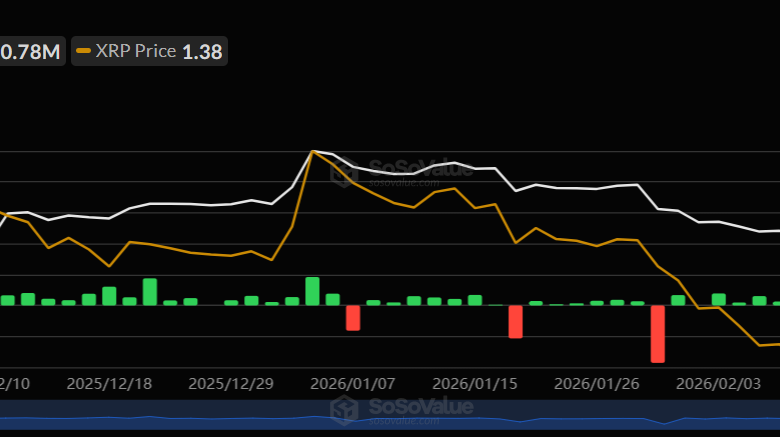
Task: Click the 2025/12/29 date axis label
Action: 231,383
